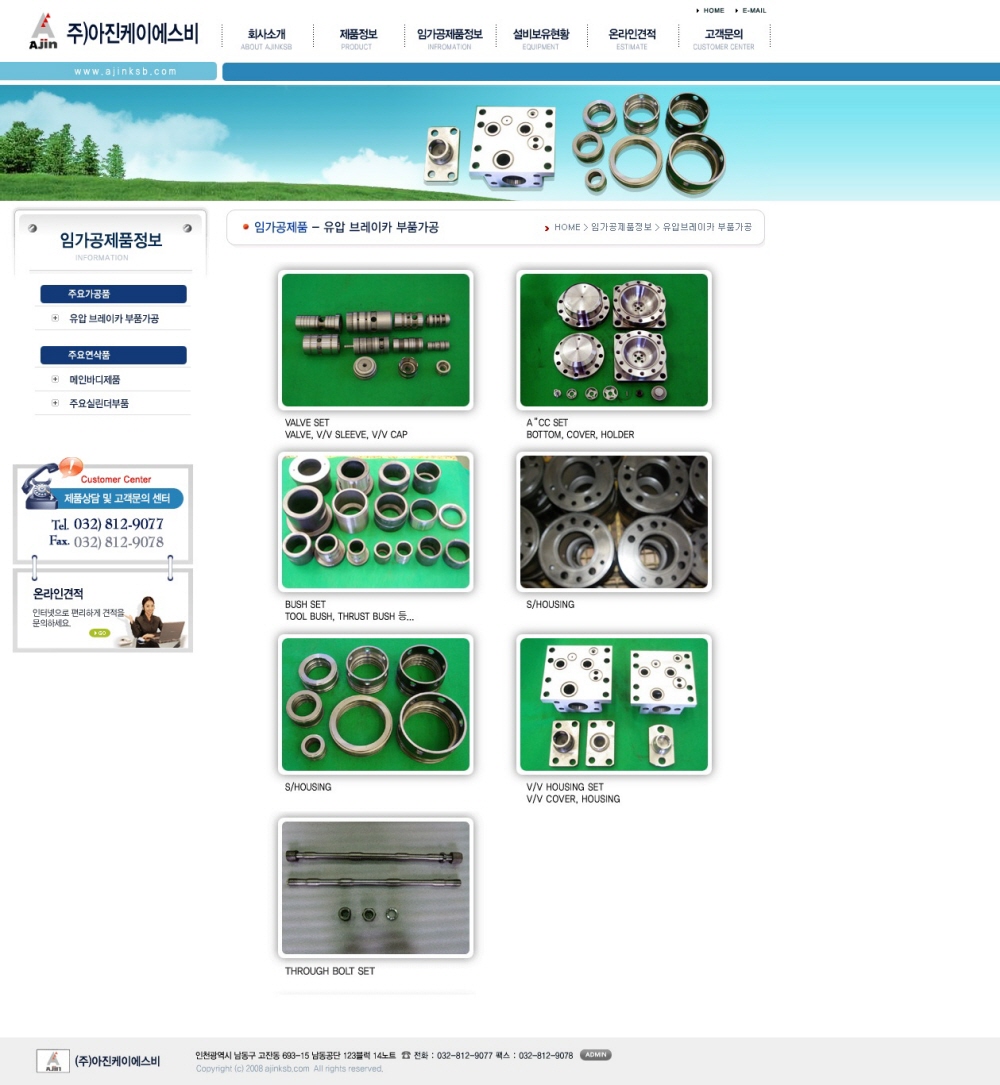The width and height of the screenshot is (1000, 1085).
Task: Click the green GO button in online estimate banner
Action: [x=99, y=632]
